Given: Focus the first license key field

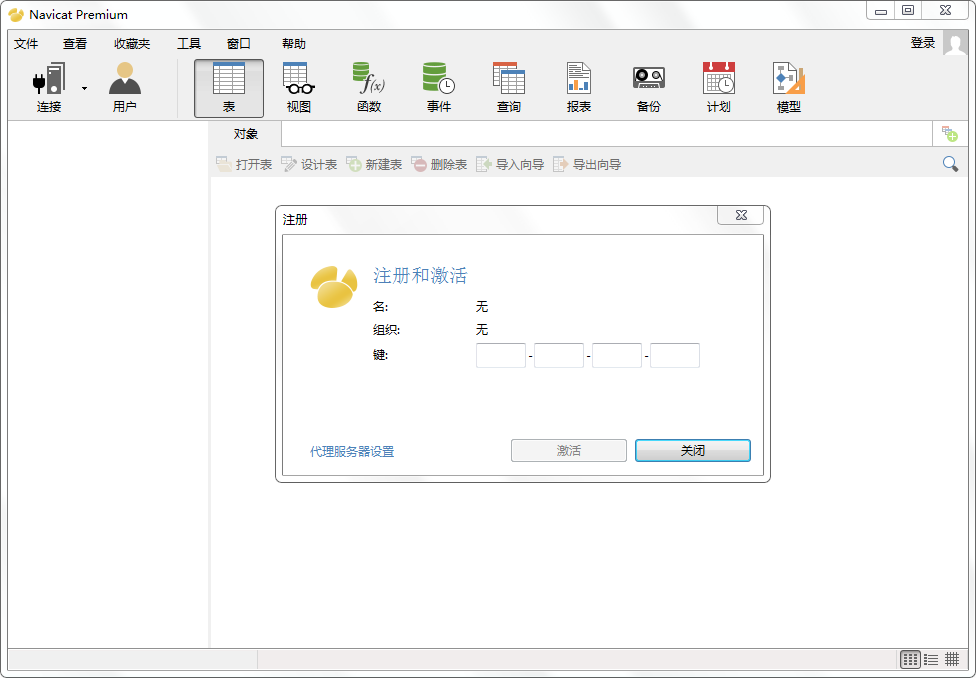Looking at the screenshot, I should coord(501,355).
